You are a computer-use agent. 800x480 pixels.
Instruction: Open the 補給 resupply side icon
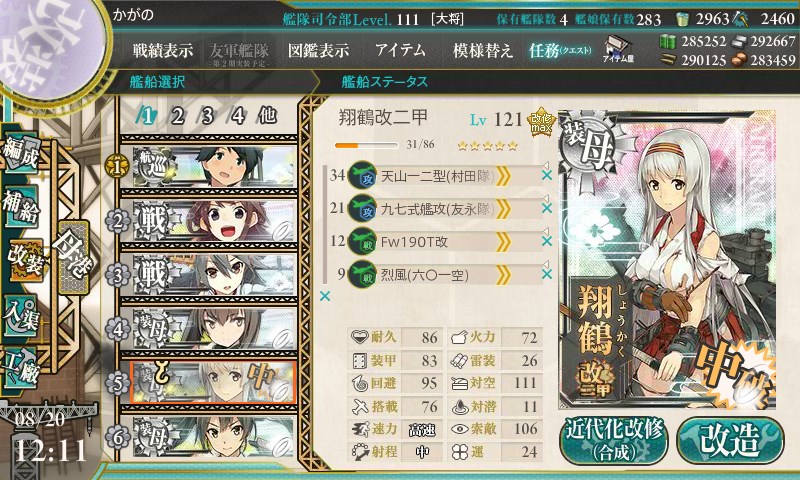coord(20,206)
